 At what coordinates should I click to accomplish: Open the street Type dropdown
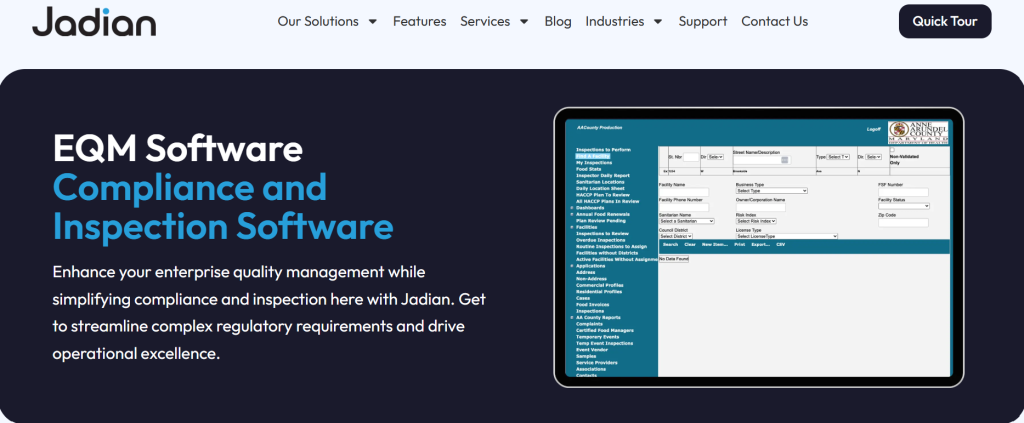click(838, 157)
